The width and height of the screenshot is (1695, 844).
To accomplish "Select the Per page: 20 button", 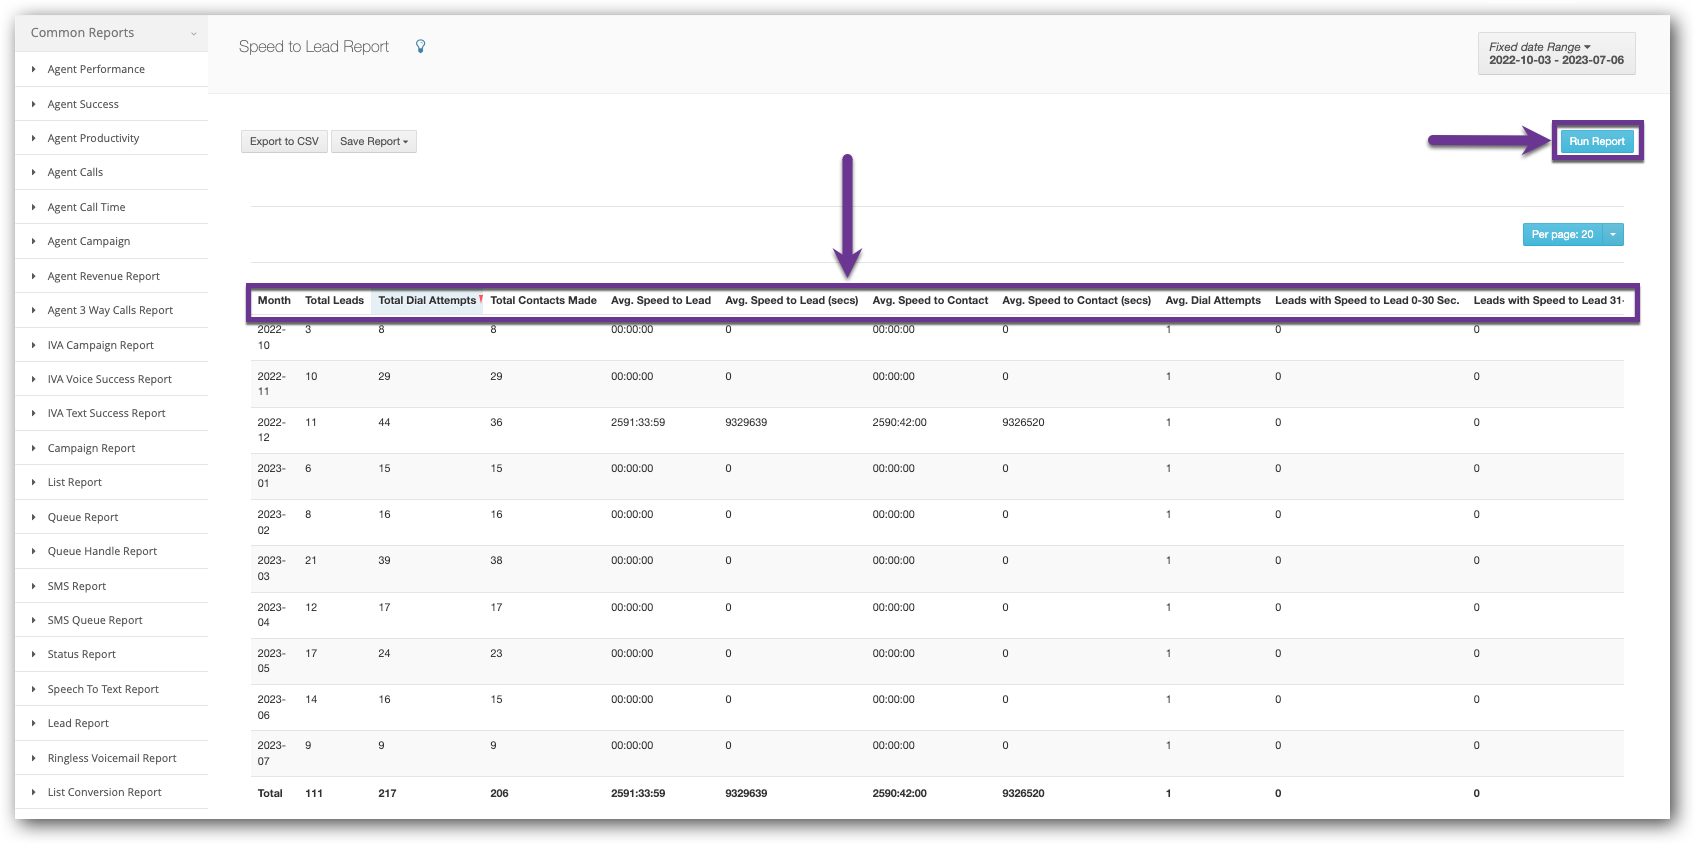I will [x=1562, y=235].
